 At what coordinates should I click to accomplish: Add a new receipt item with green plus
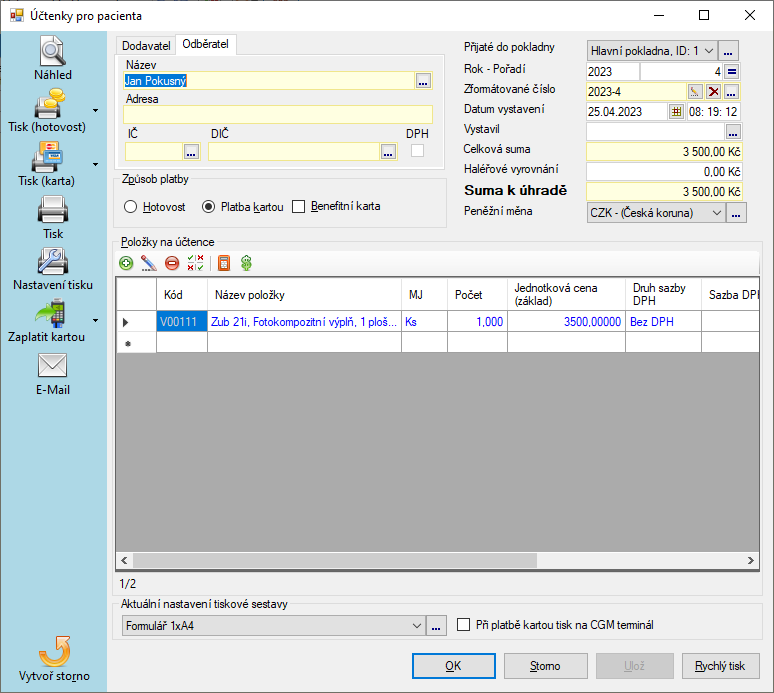126,263
